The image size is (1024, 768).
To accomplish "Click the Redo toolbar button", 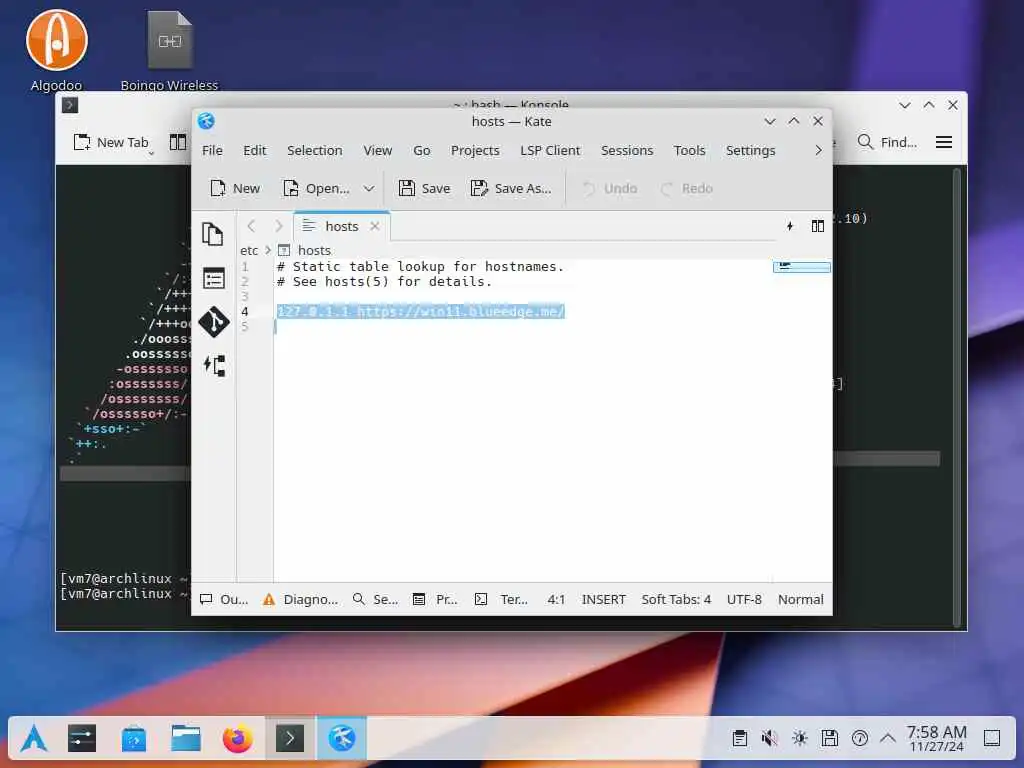I will (x=687, y=189).
